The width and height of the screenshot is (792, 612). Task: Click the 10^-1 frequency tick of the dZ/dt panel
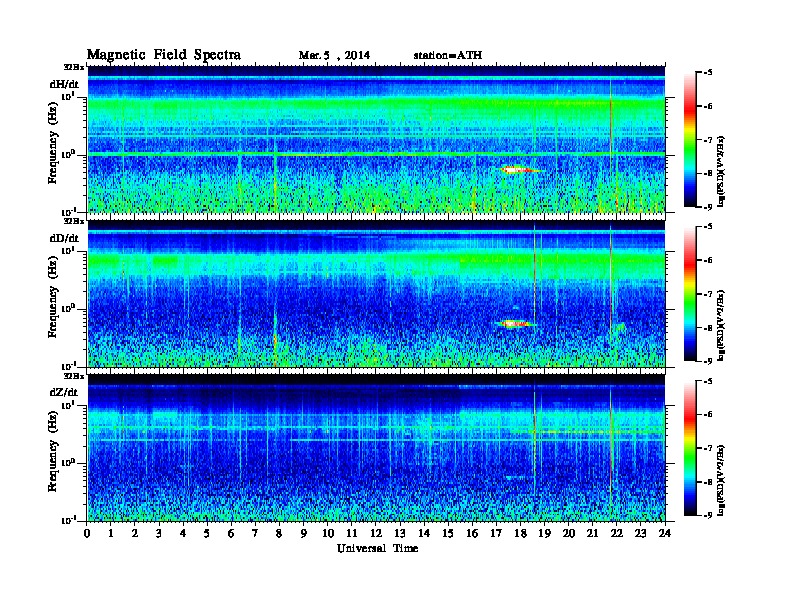click(x=68, y=520)
